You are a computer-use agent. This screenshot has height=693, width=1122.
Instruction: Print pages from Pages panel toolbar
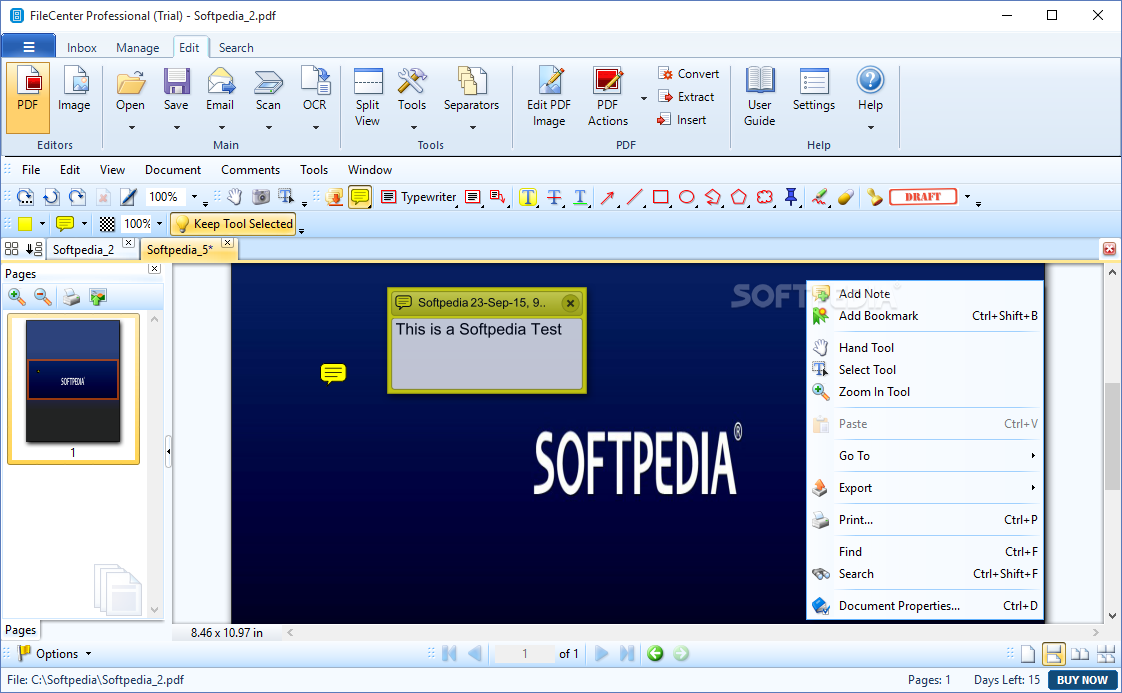tap(71, 296)
